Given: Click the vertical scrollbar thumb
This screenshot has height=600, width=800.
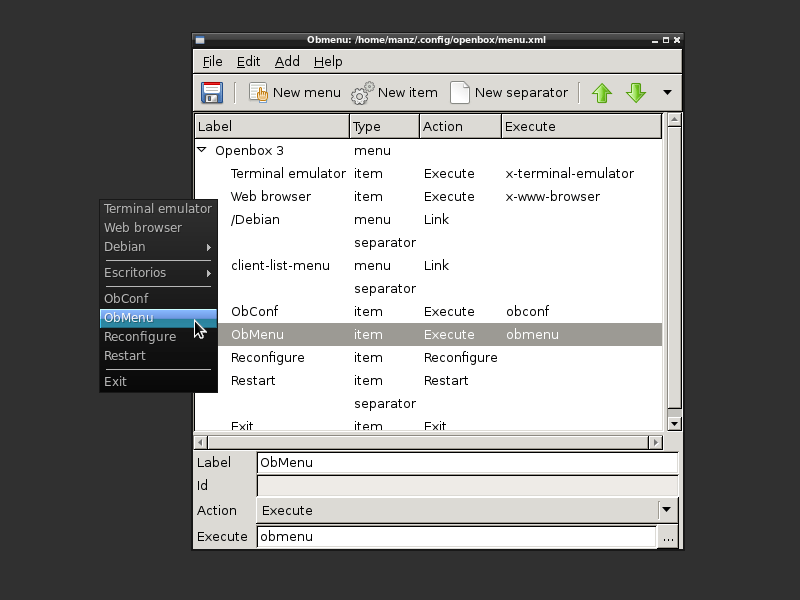Looking at the screenshot, I should tap(674, 267).
